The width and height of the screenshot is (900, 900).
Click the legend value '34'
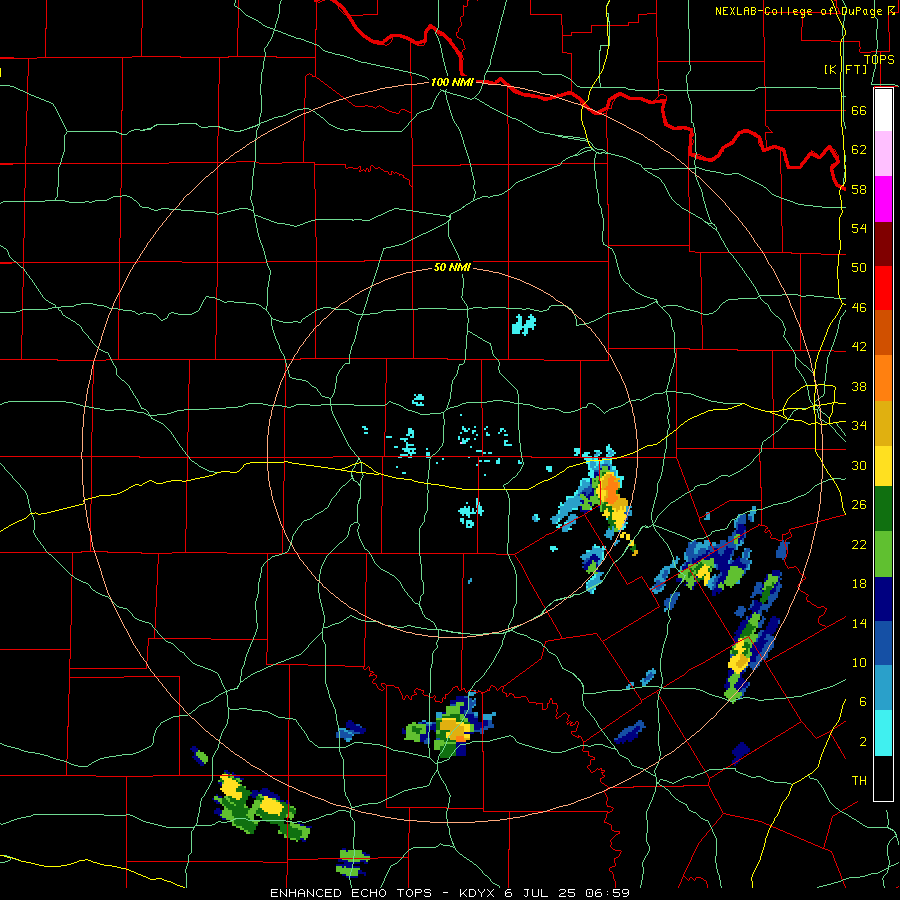[x=859, y=425]
